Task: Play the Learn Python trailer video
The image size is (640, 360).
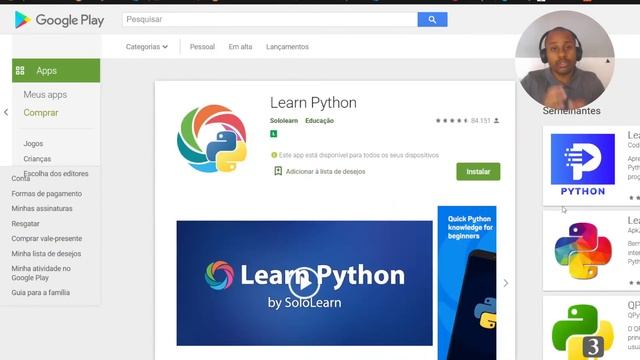Action: [304, 282]
